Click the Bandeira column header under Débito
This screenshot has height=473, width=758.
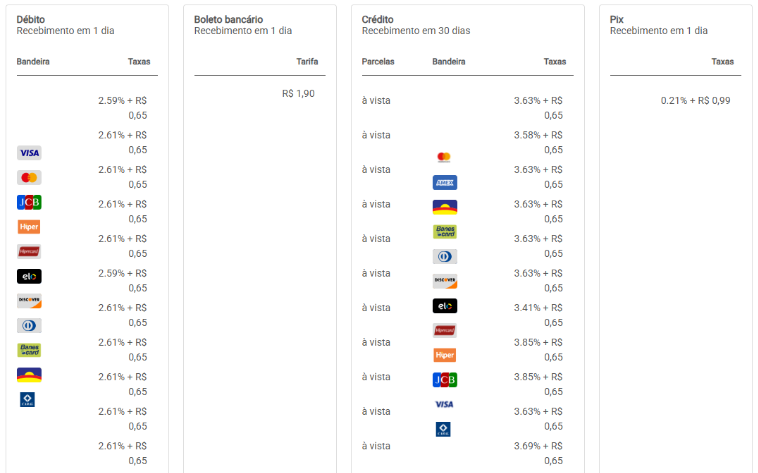point(33,62)
